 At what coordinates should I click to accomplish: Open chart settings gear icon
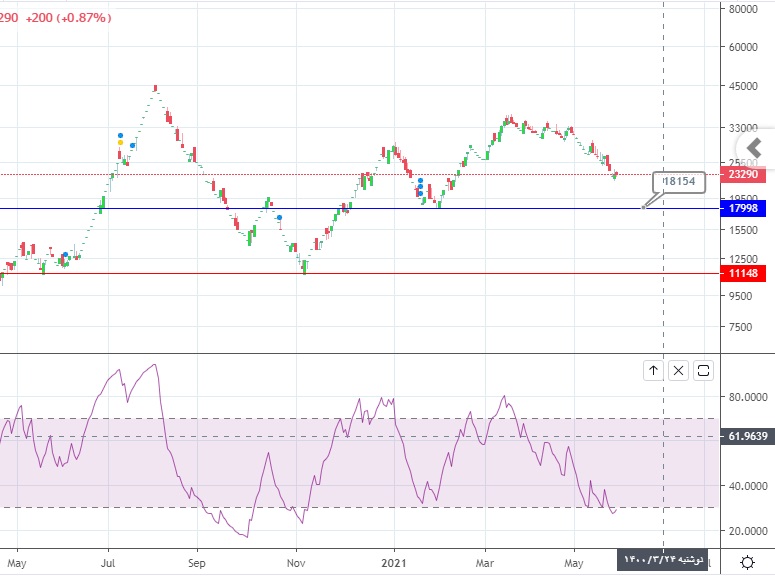(x=747, y=563)
